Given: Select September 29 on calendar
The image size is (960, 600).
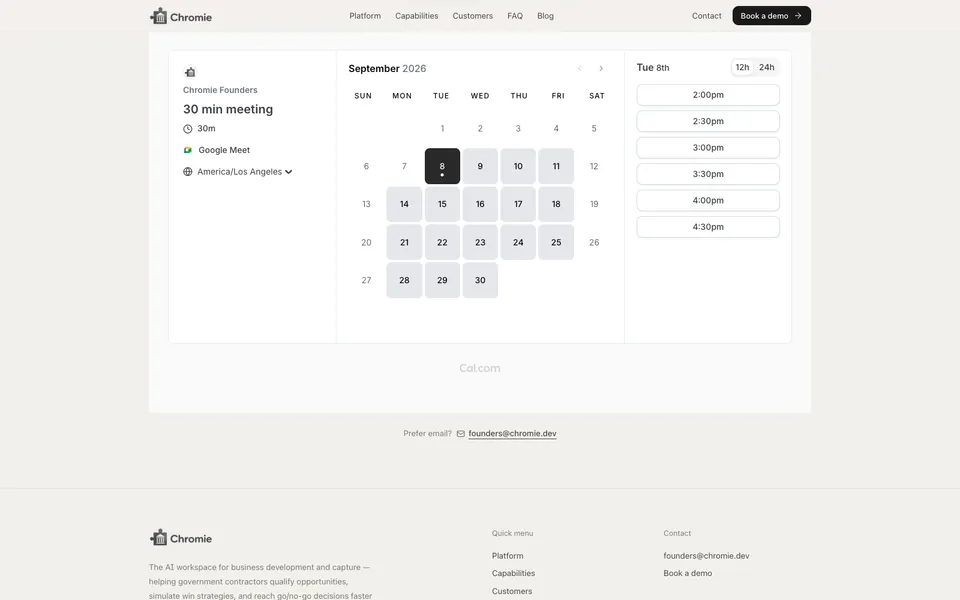Looking at the screenshot, I should pos(442,280).
